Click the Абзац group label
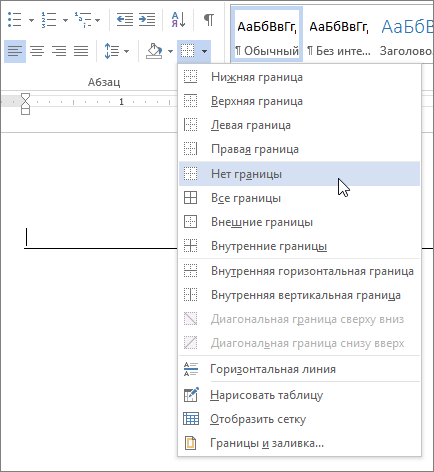Image resolution: width=434 pixels, height=472 pixels. pos(104,82)
